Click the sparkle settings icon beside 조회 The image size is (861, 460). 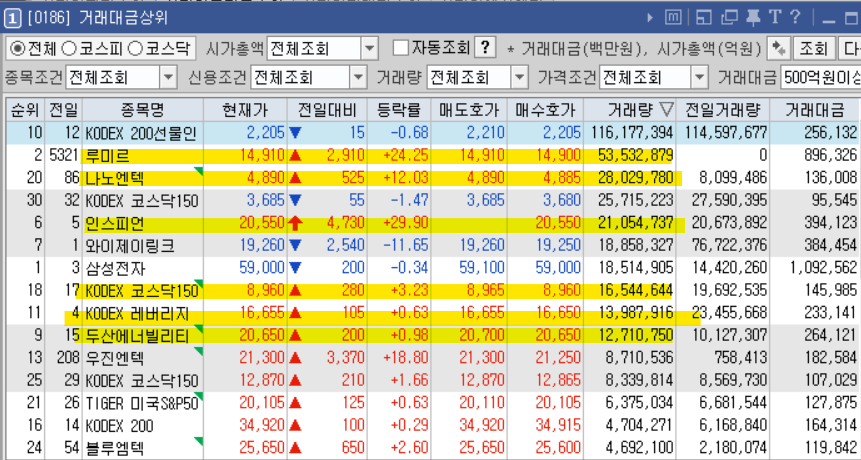778,49
